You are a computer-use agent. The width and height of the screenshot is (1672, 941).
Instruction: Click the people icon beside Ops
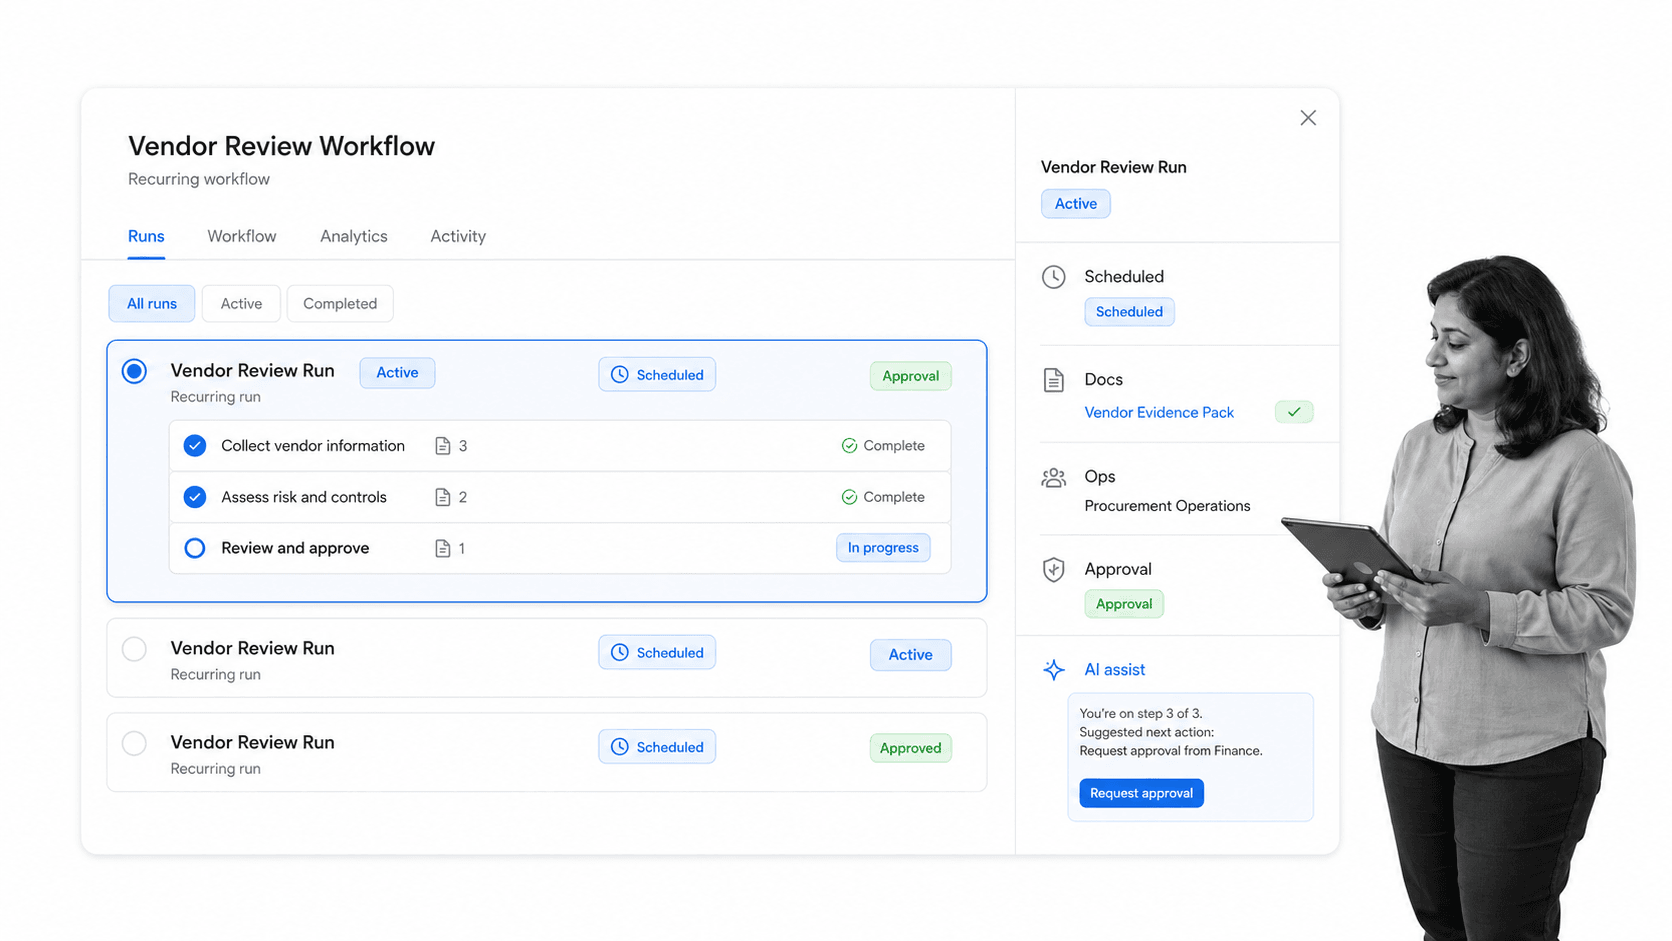tap(1054, 478)
